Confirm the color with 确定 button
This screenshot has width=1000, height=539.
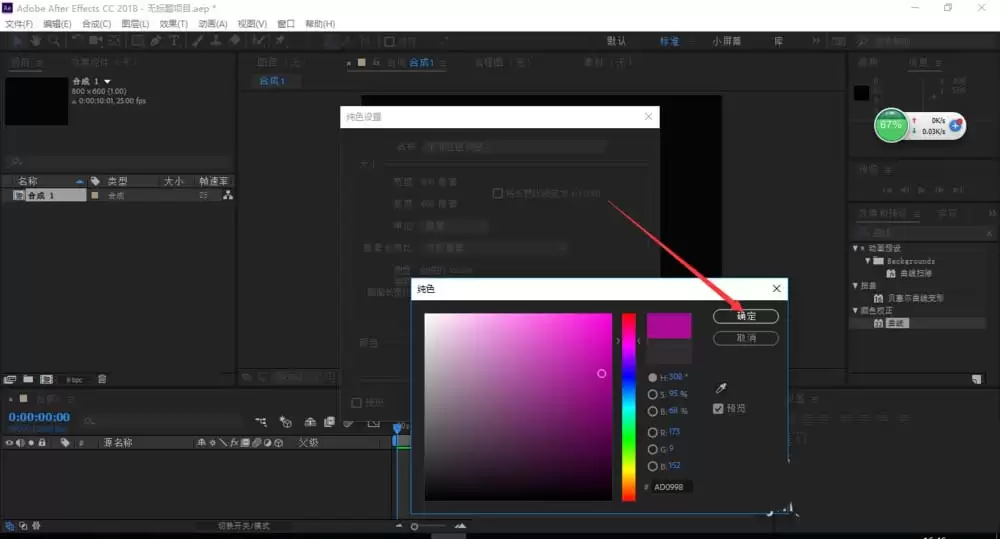click(x=746, y=316)
